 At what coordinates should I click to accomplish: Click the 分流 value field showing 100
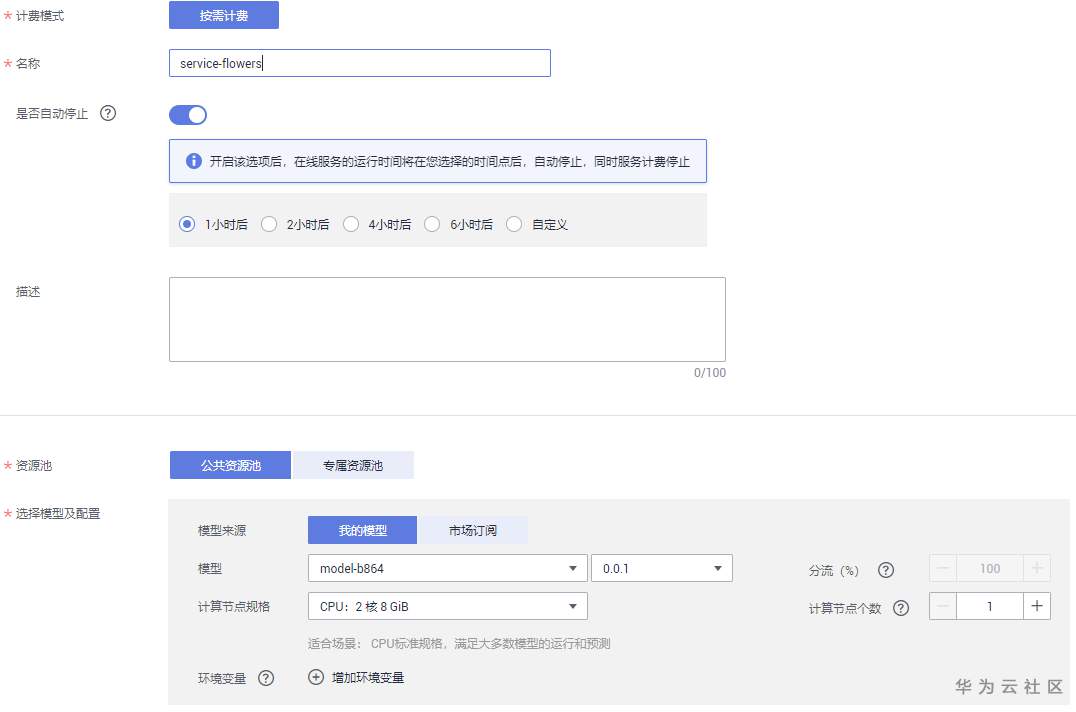tap(990, 568)
